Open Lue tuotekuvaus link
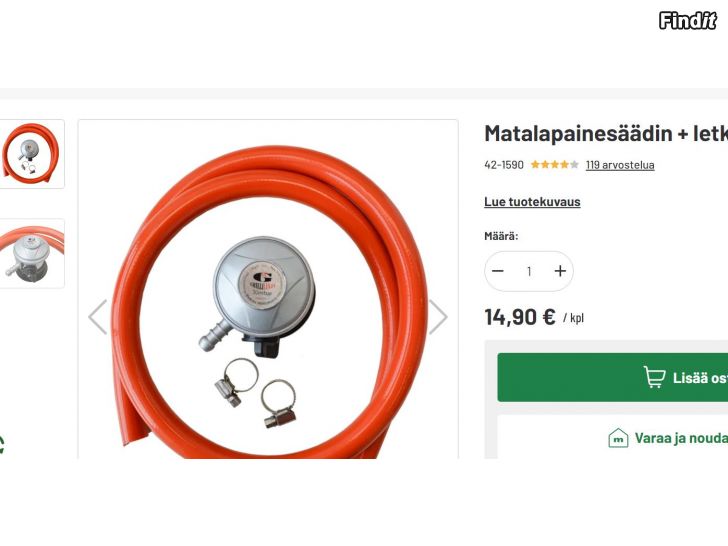 coord(532,202)
